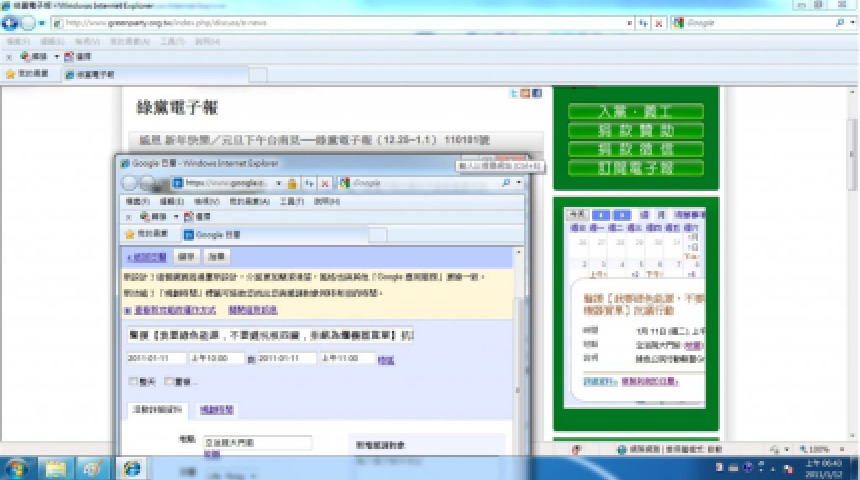Open the Tools (工具) menu in the Google Calendar window

tap(291, 201)
